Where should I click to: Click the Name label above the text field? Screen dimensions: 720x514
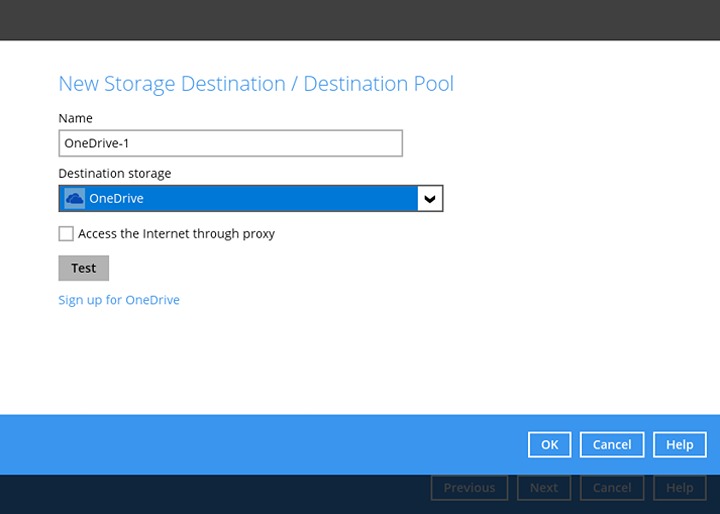coord(75,118)
